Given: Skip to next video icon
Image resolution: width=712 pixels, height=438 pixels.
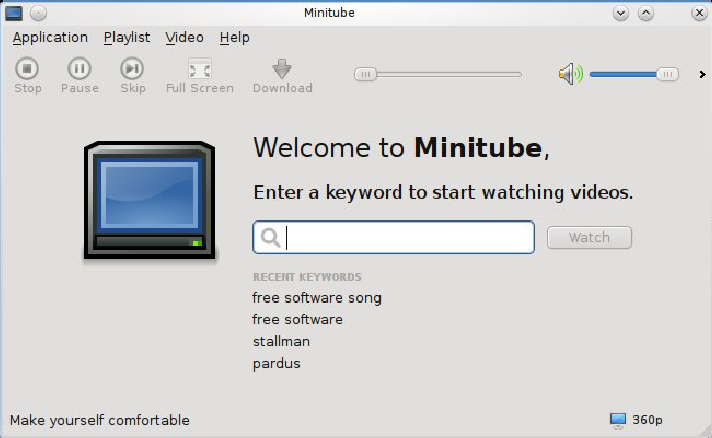Looking at the screenshot, I should pos(132,69).
